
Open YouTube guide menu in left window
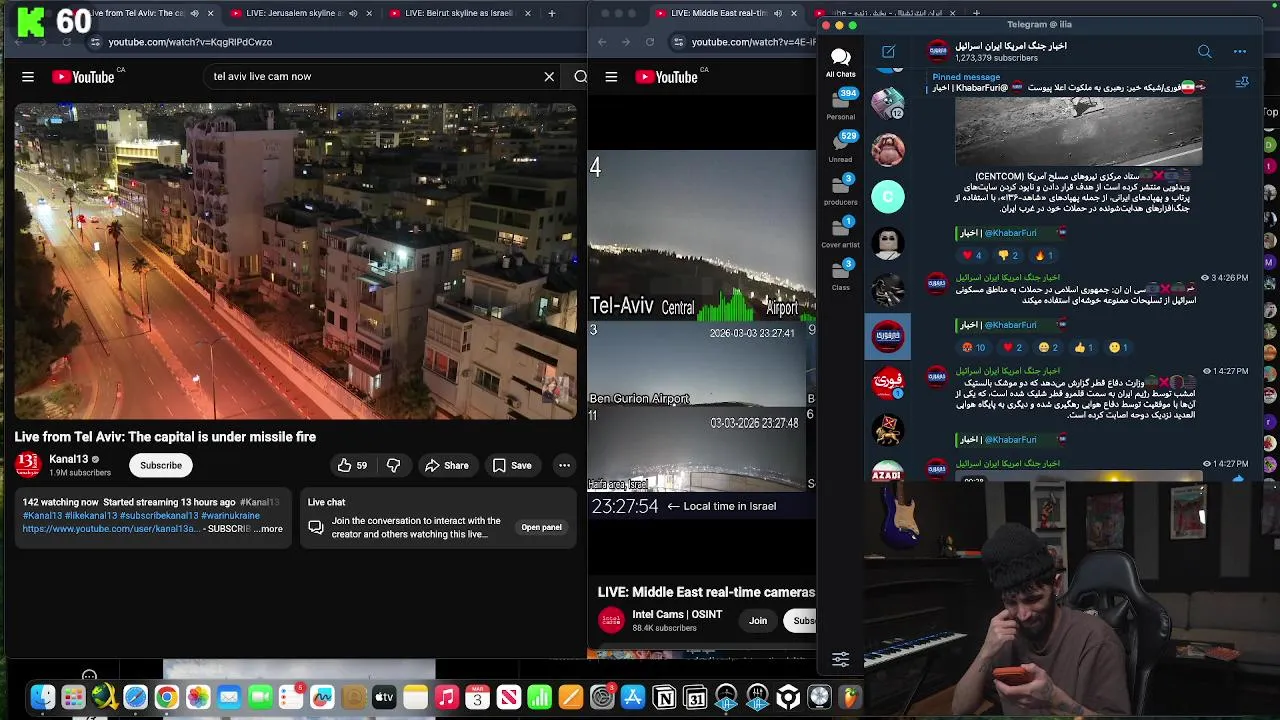point(28,77)
